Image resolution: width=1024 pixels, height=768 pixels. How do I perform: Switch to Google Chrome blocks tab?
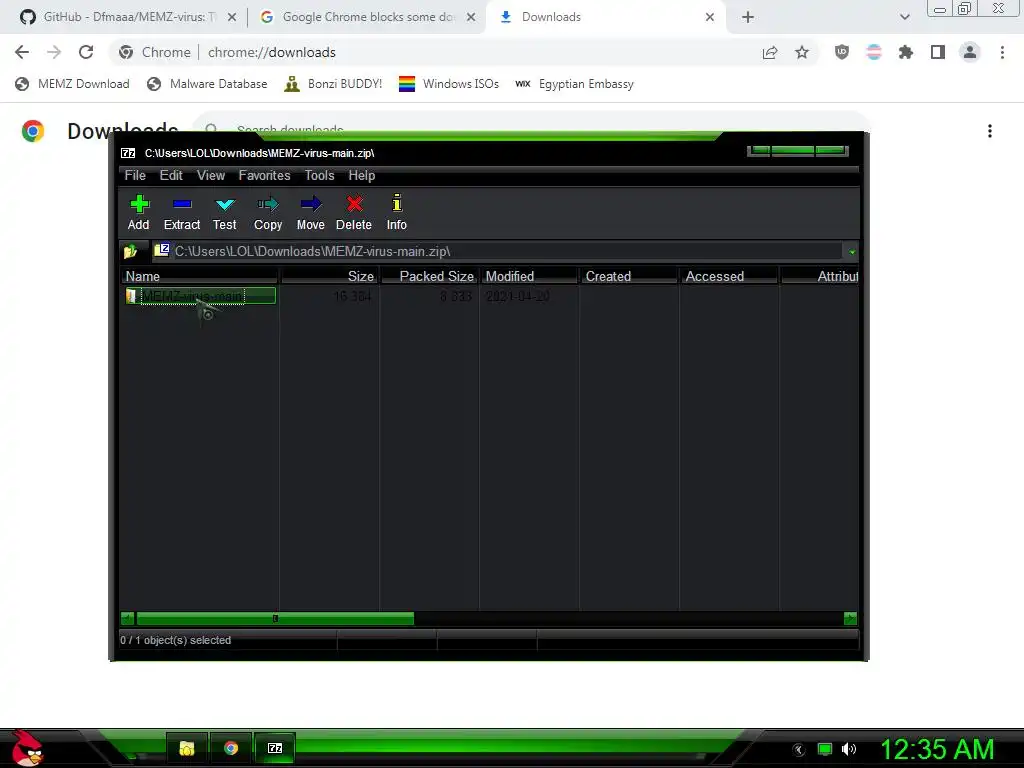coord(368,17)
